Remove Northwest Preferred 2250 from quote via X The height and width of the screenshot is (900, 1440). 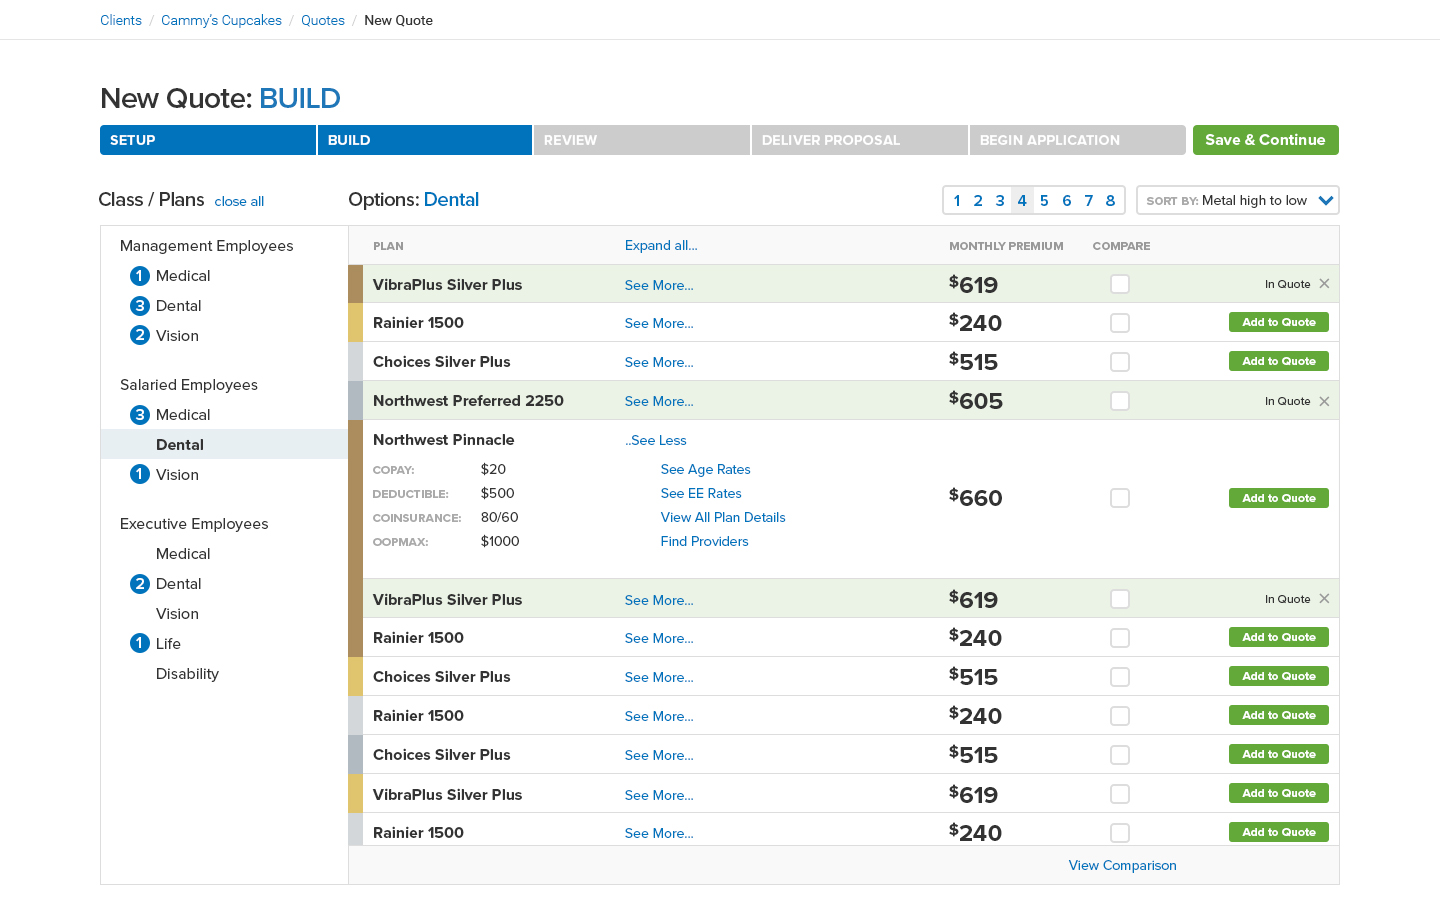coord(1324,401)
